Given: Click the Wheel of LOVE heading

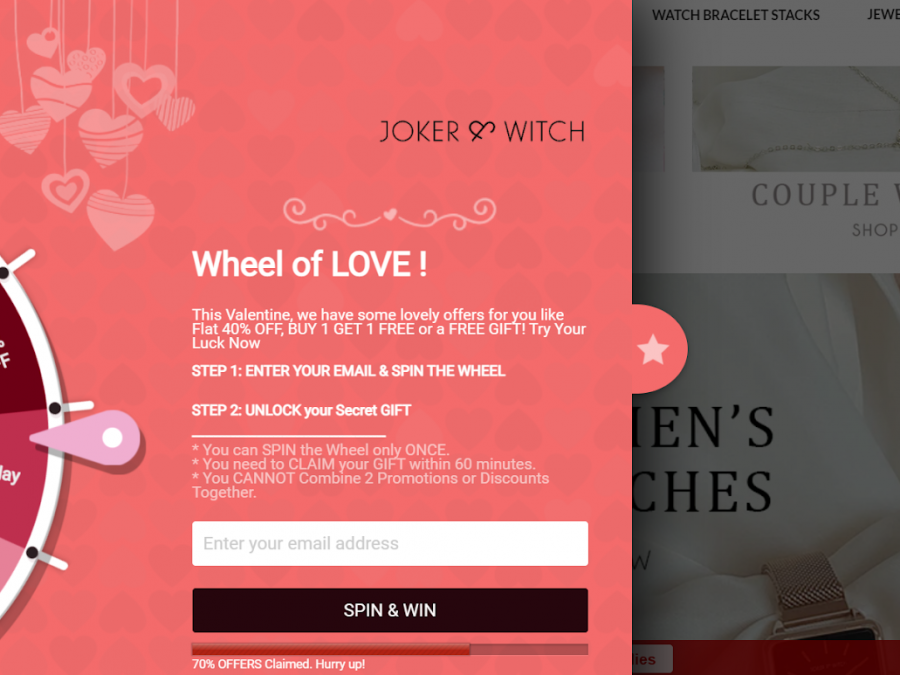Looking at the screenshot, I should click(309, 264).
